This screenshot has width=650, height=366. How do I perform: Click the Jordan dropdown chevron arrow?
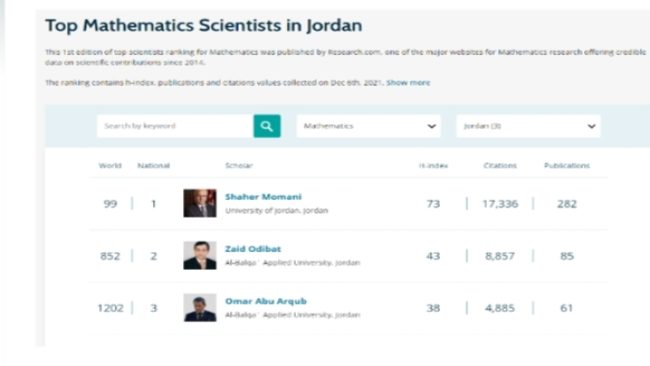592,126
